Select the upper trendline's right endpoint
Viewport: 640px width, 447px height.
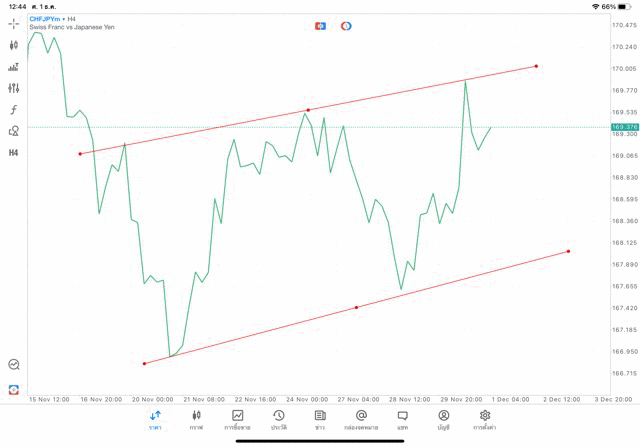pos(536,67)
